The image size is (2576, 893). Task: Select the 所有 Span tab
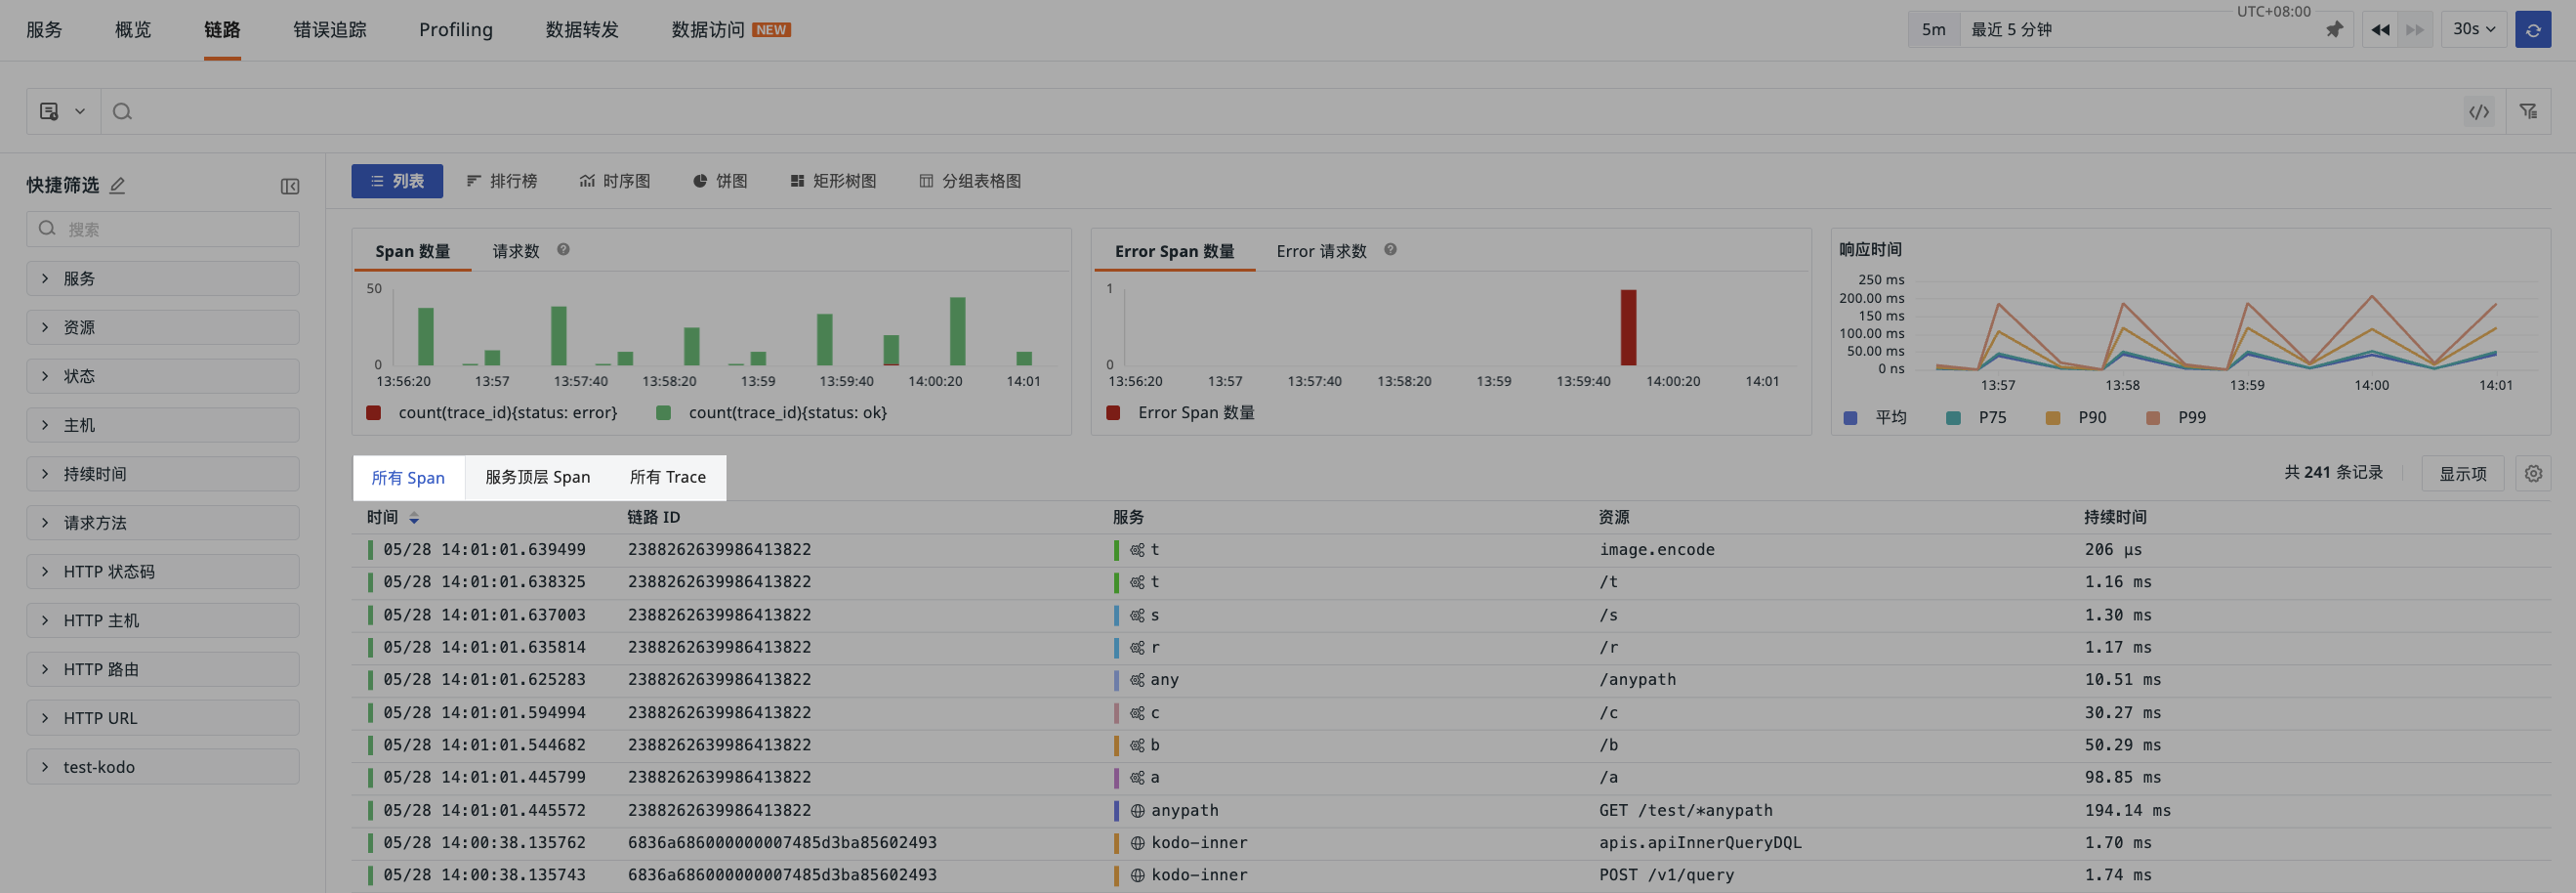coord(408,478)
